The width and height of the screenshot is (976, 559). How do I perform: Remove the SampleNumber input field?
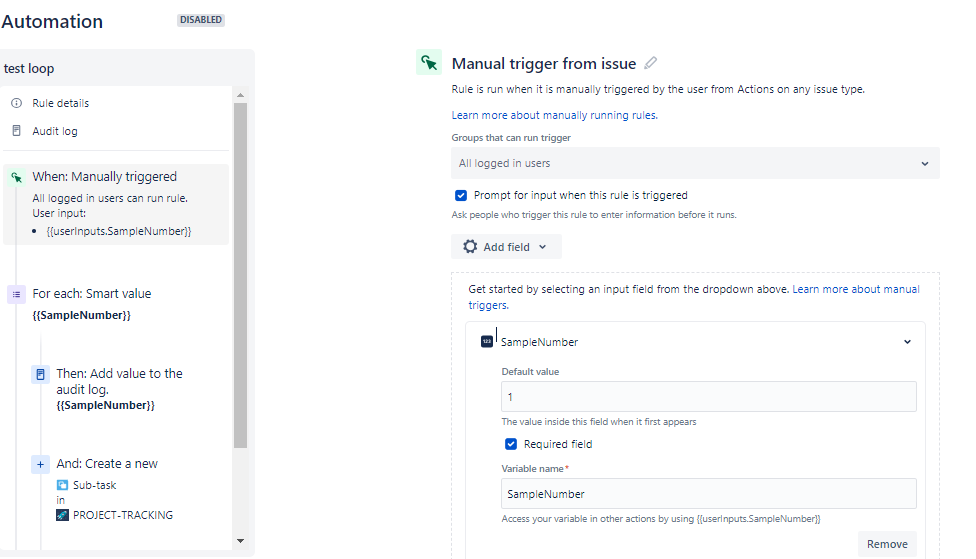click(887, 544)
